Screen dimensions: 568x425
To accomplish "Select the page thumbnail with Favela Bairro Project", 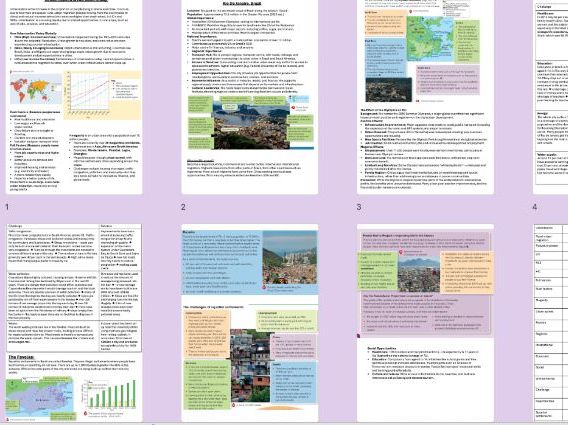I will (x=425, y=322).
